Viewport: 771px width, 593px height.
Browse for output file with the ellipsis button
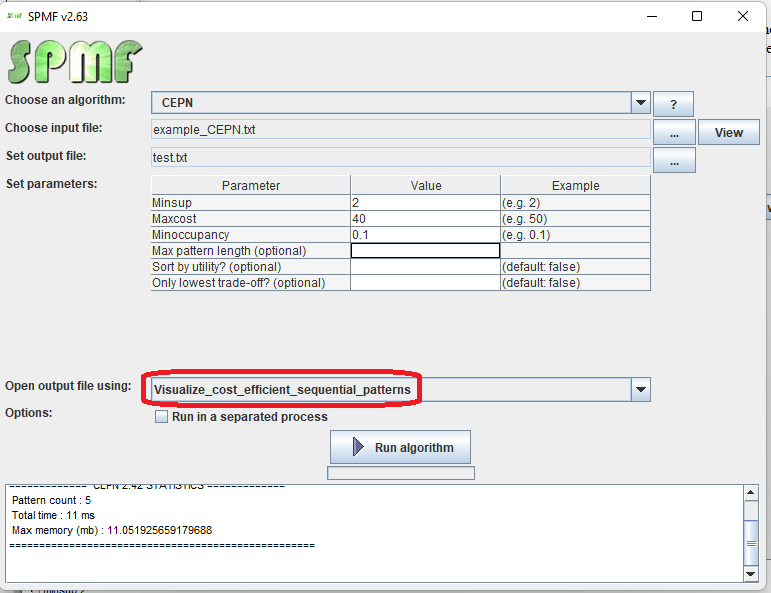tap(674, 160)
